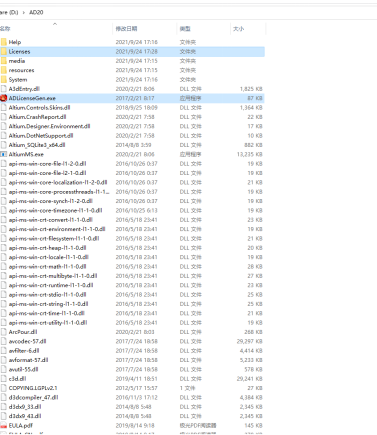Select api-ms-win-crt-multibyte-l1-1-0.dll file name

point(53,276)
